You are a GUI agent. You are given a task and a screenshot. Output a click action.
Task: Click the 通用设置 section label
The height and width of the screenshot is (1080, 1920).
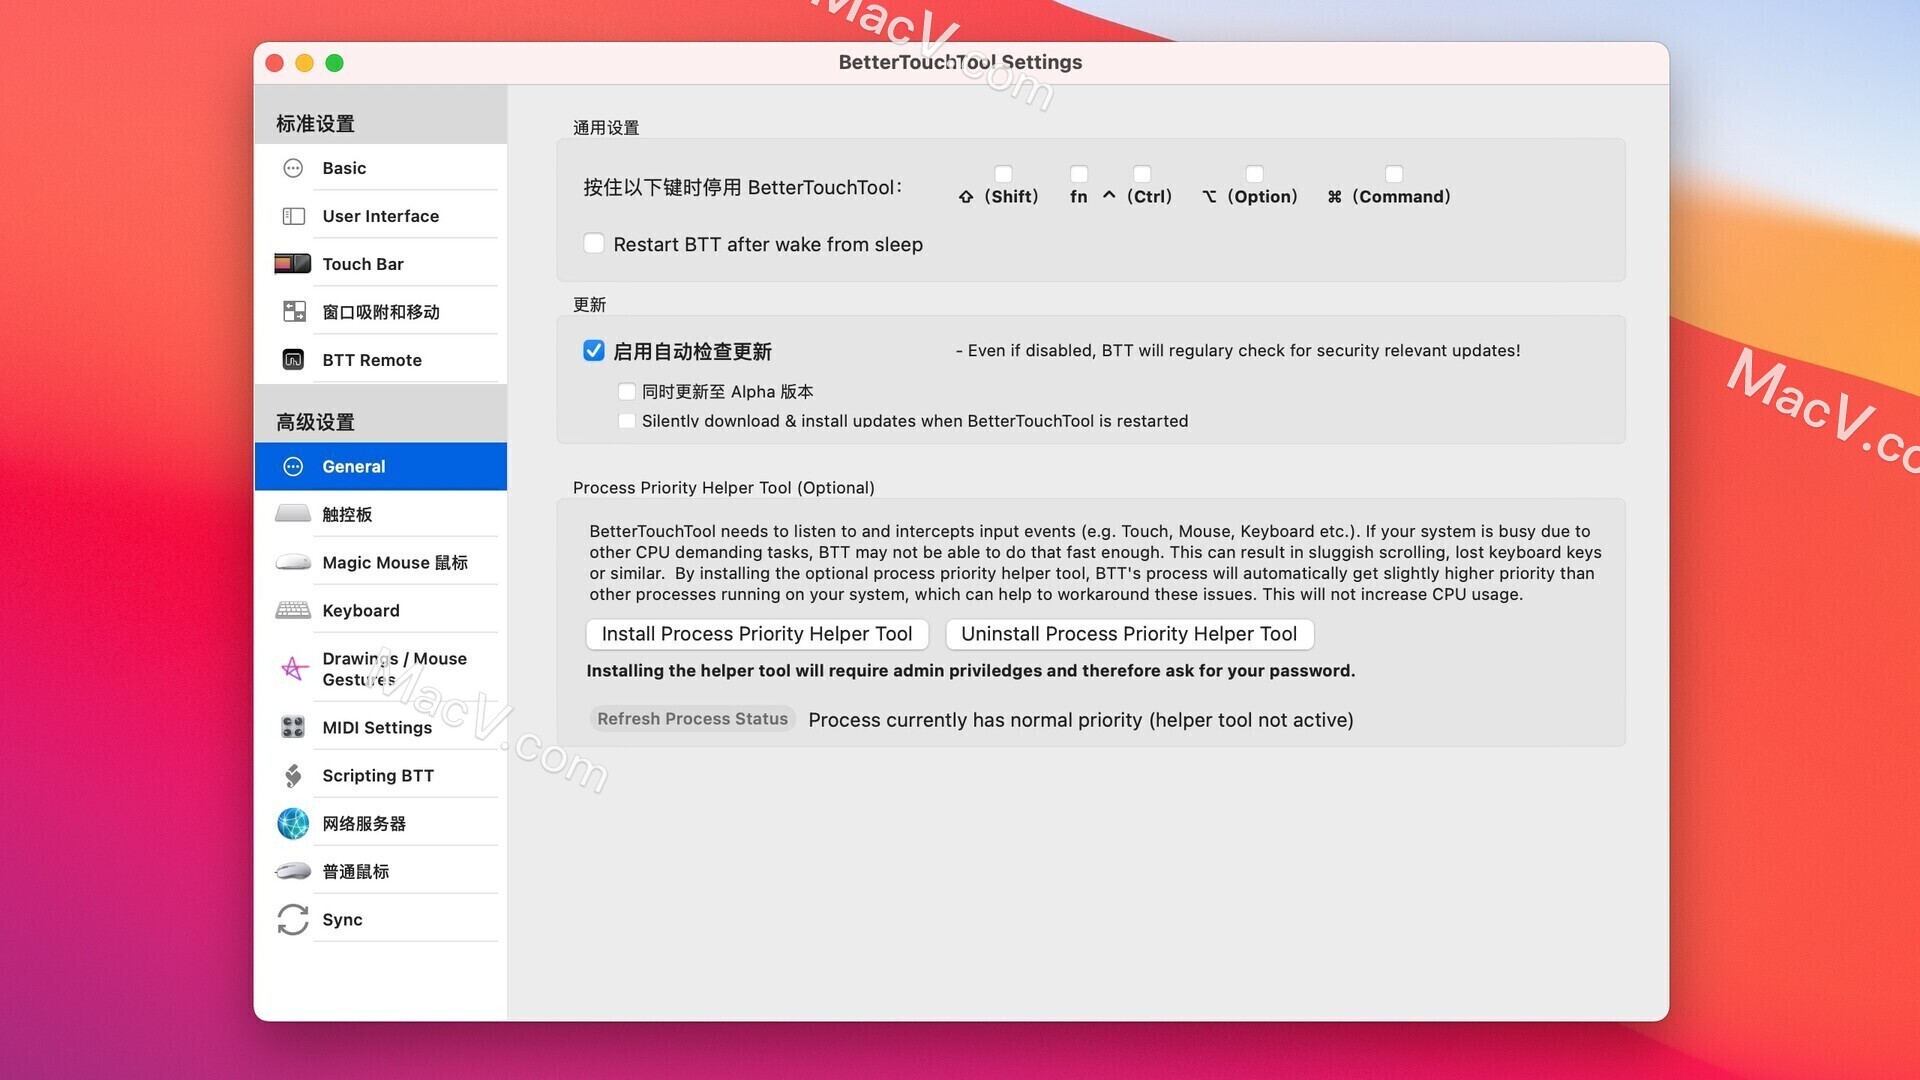point(606,128)
